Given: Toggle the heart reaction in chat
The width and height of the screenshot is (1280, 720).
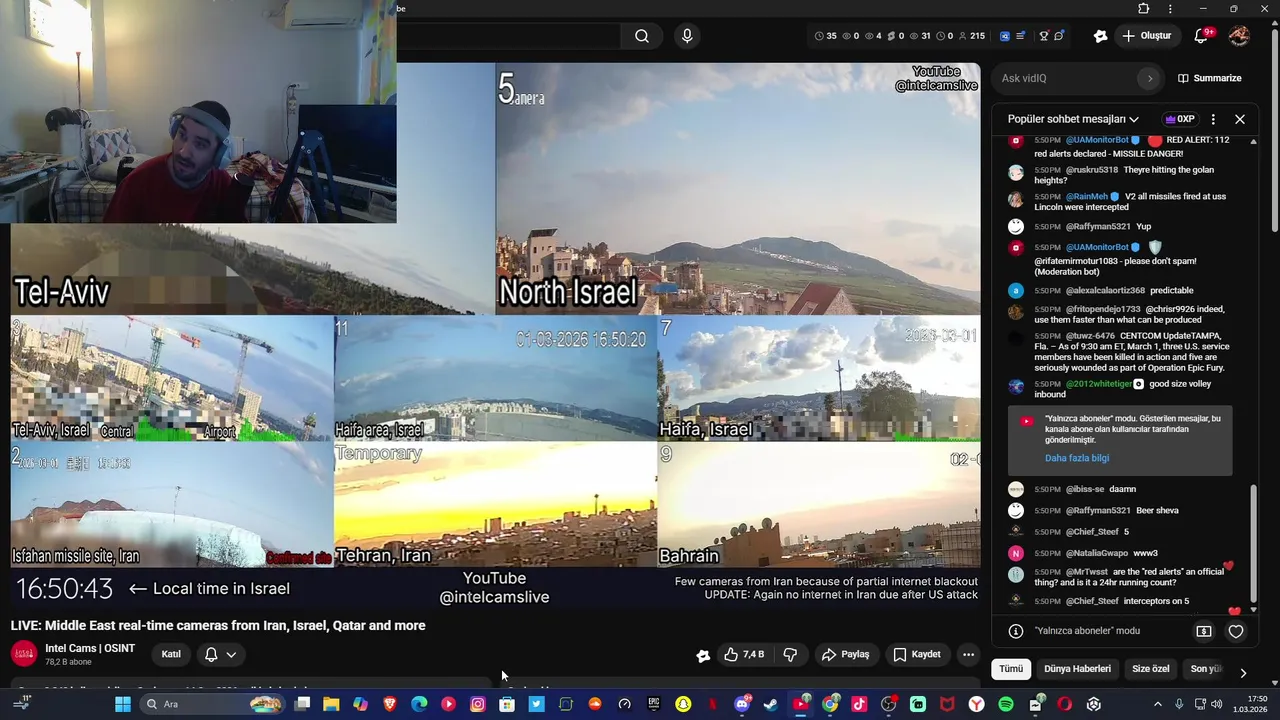Looking at the screenshot, I should click(x=1236, y=631).
